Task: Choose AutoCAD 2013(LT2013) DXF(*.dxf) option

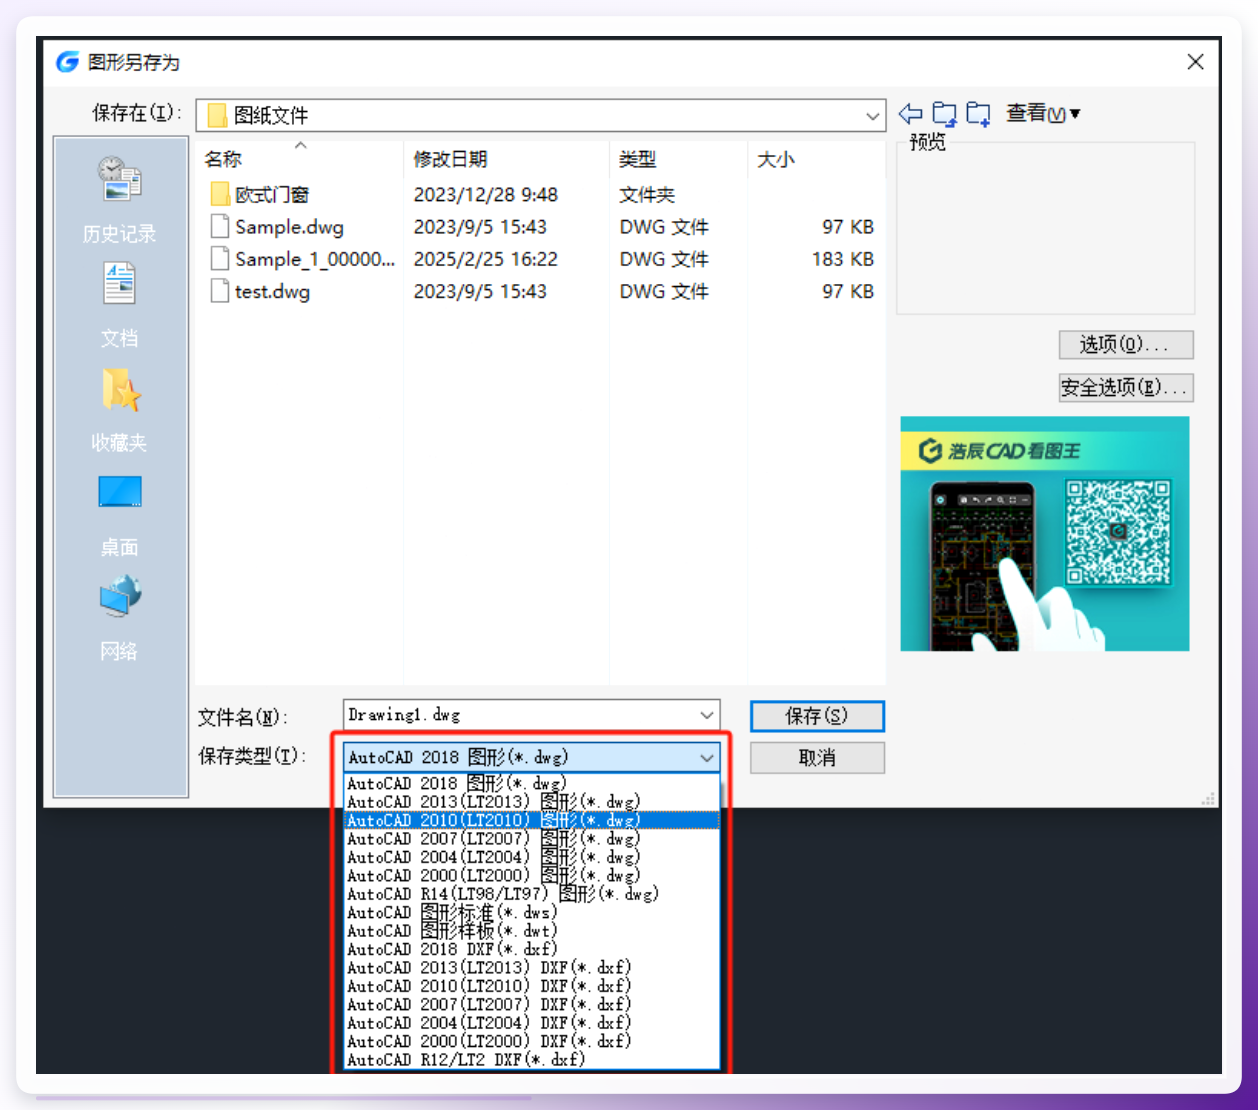Action: tap(531, 967)
